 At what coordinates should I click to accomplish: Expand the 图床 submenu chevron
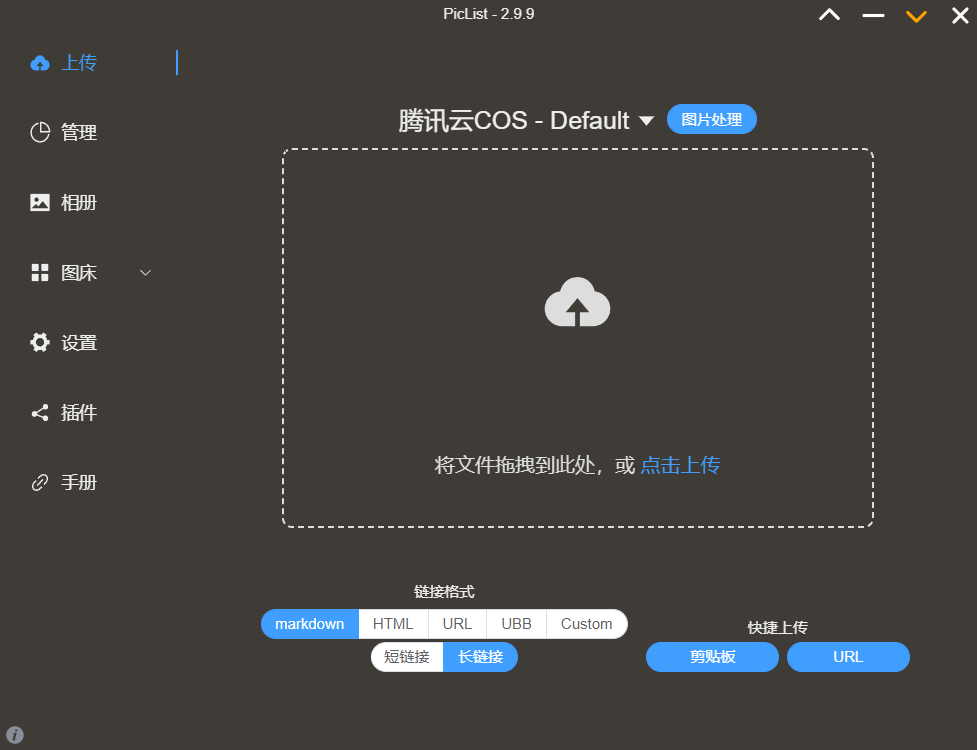click(145, 273)
